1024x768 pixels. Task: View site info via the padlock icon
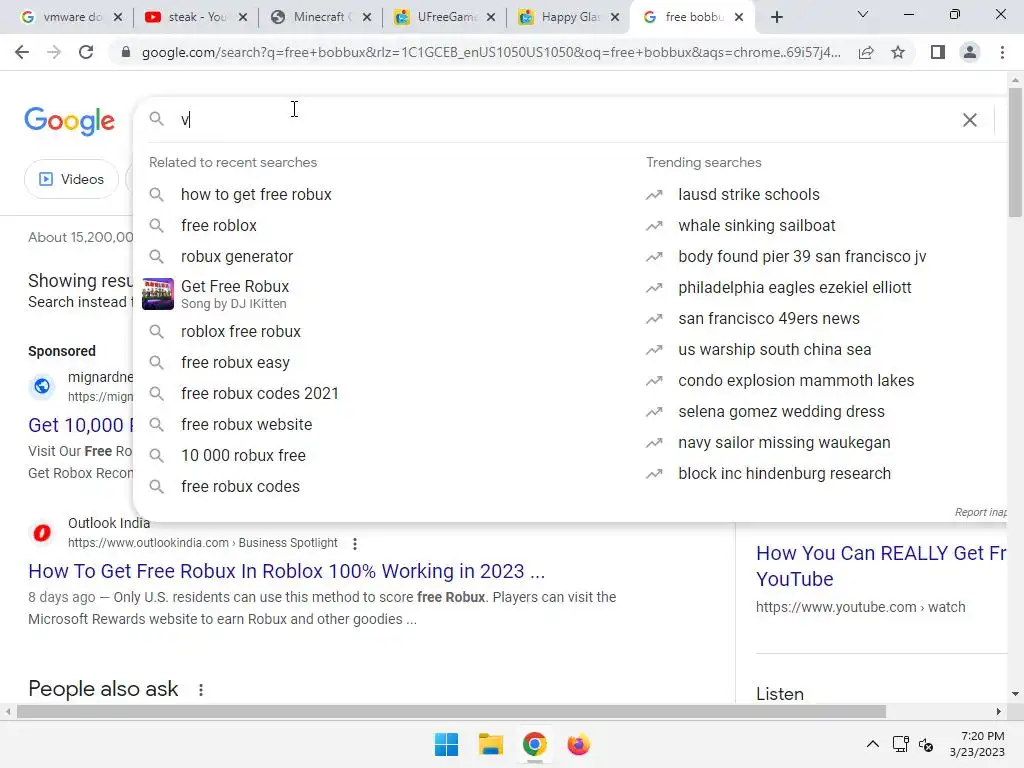126,52
